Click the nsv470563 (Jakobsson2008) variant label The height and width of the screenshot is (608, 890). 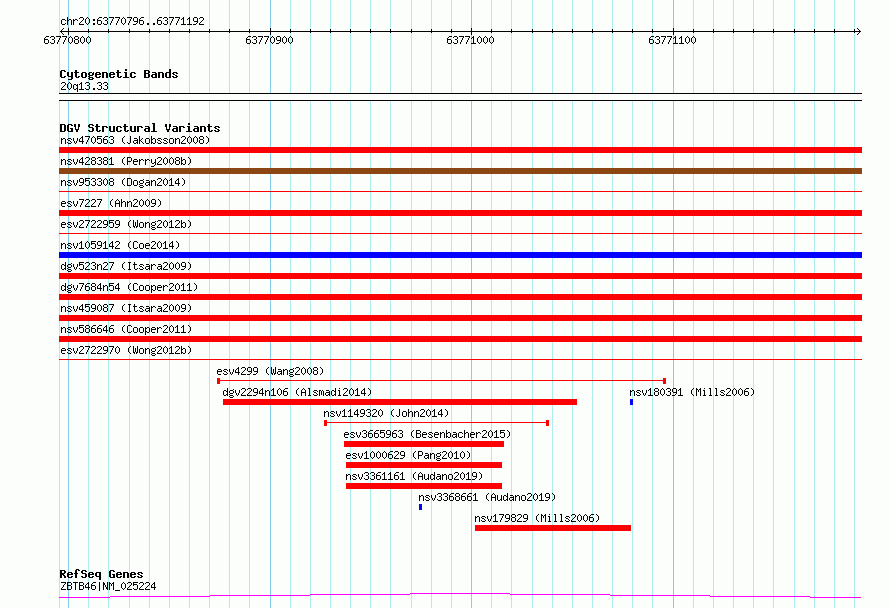coord(135,140)
